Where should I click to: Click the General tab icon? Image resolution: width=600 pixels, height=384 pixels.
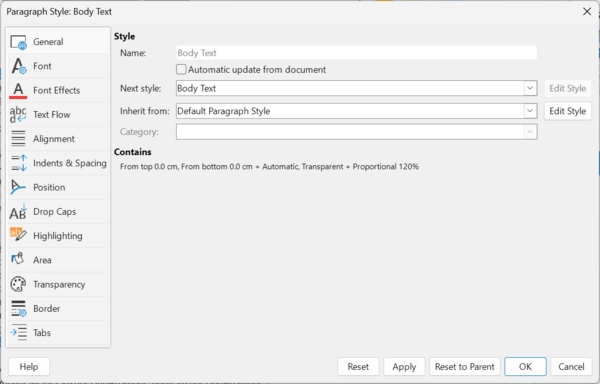[x=18, y=42]
